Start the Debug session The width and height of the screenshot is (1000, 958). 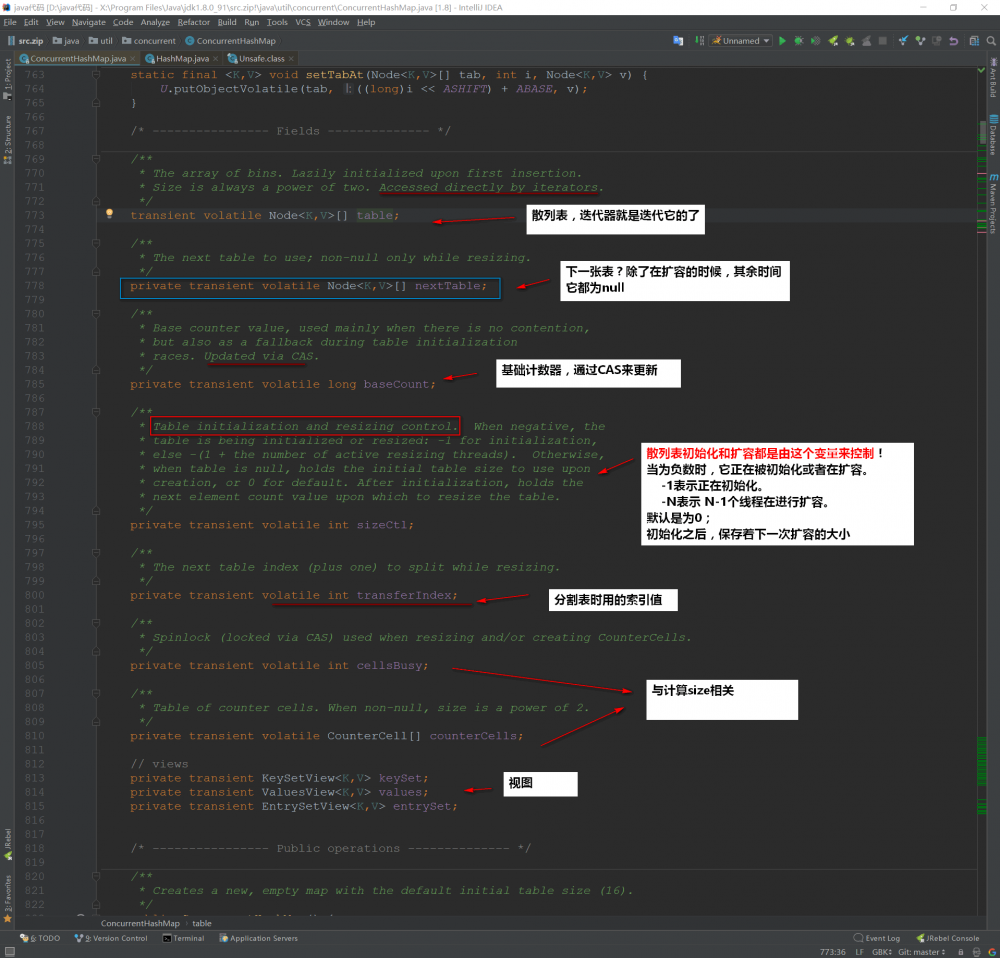click(x=799, y=41)
